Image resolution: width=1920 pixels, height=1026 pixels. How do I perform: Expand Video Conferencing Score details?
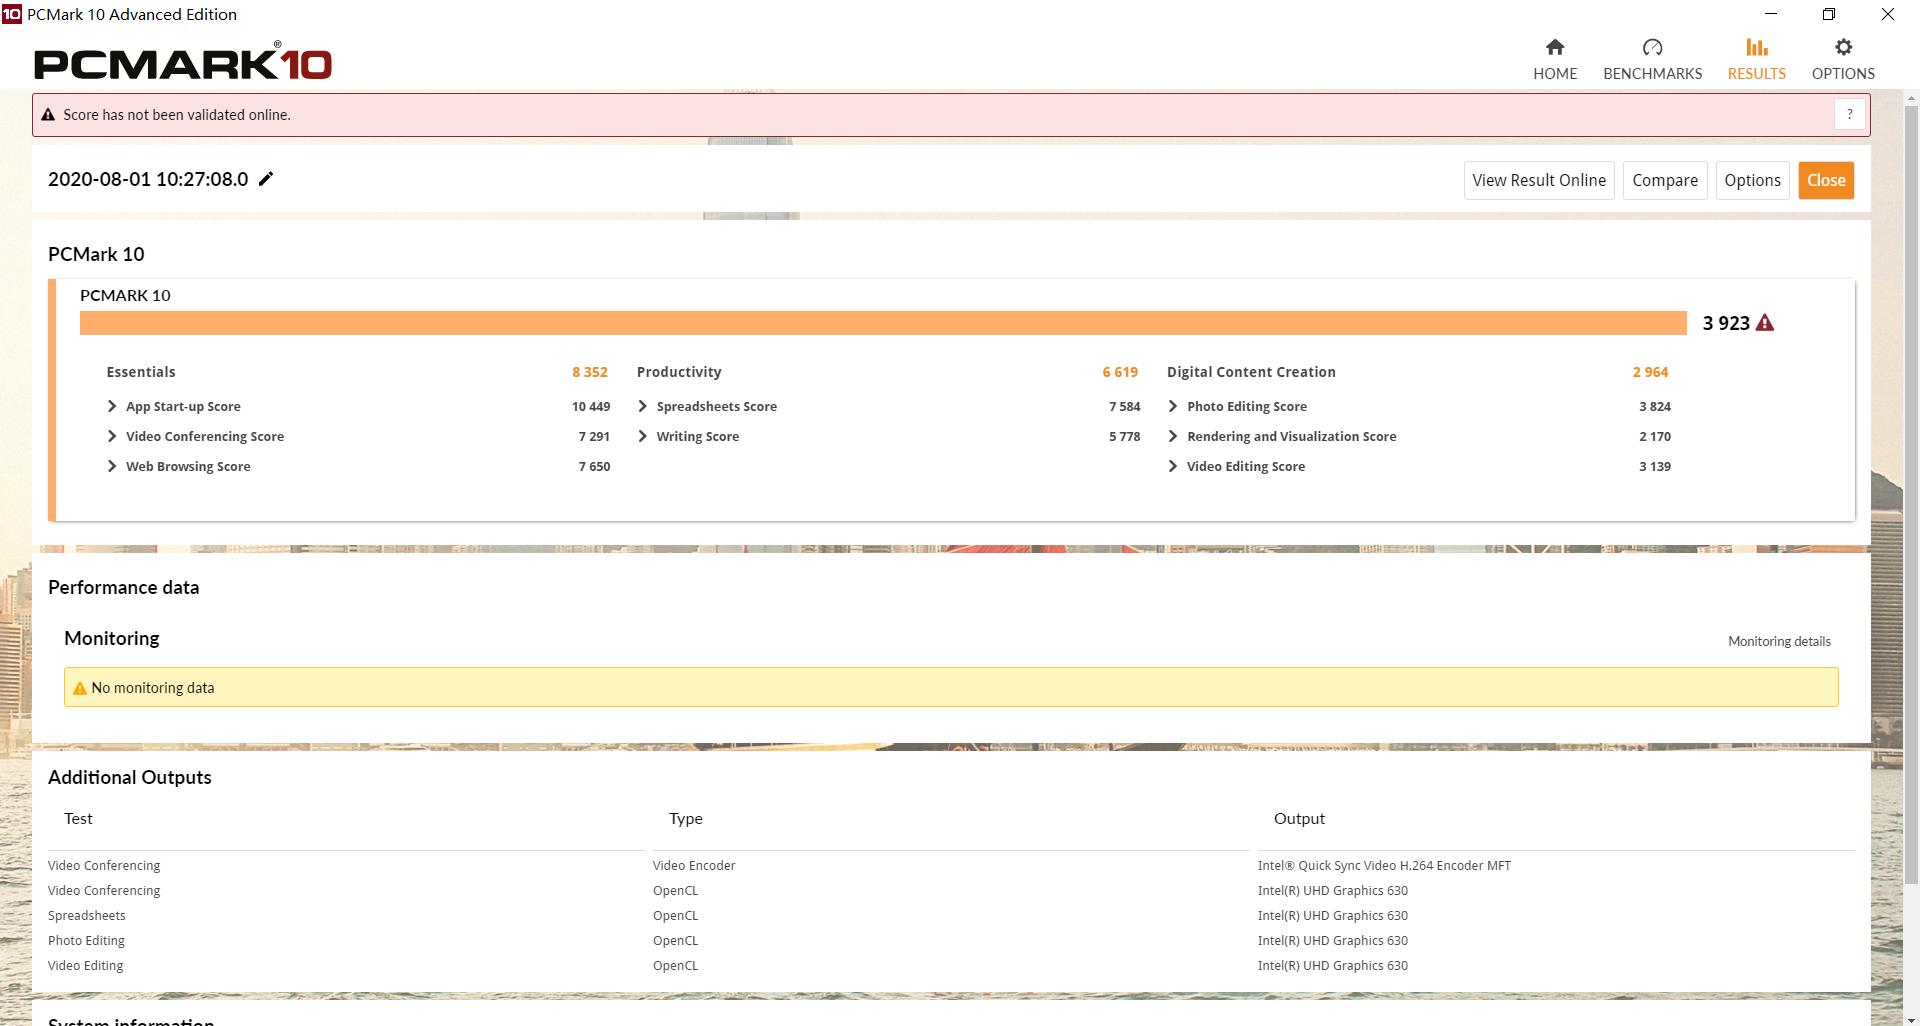pyautogui.click(x=112, y=436)
